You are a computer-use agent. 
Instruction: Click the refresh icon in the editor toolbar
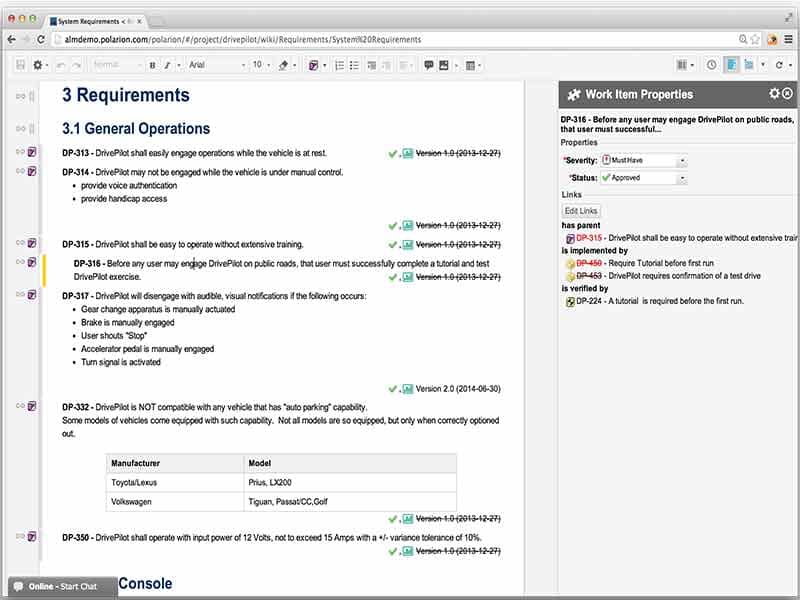pyautogui.click(x=779, y=65)
